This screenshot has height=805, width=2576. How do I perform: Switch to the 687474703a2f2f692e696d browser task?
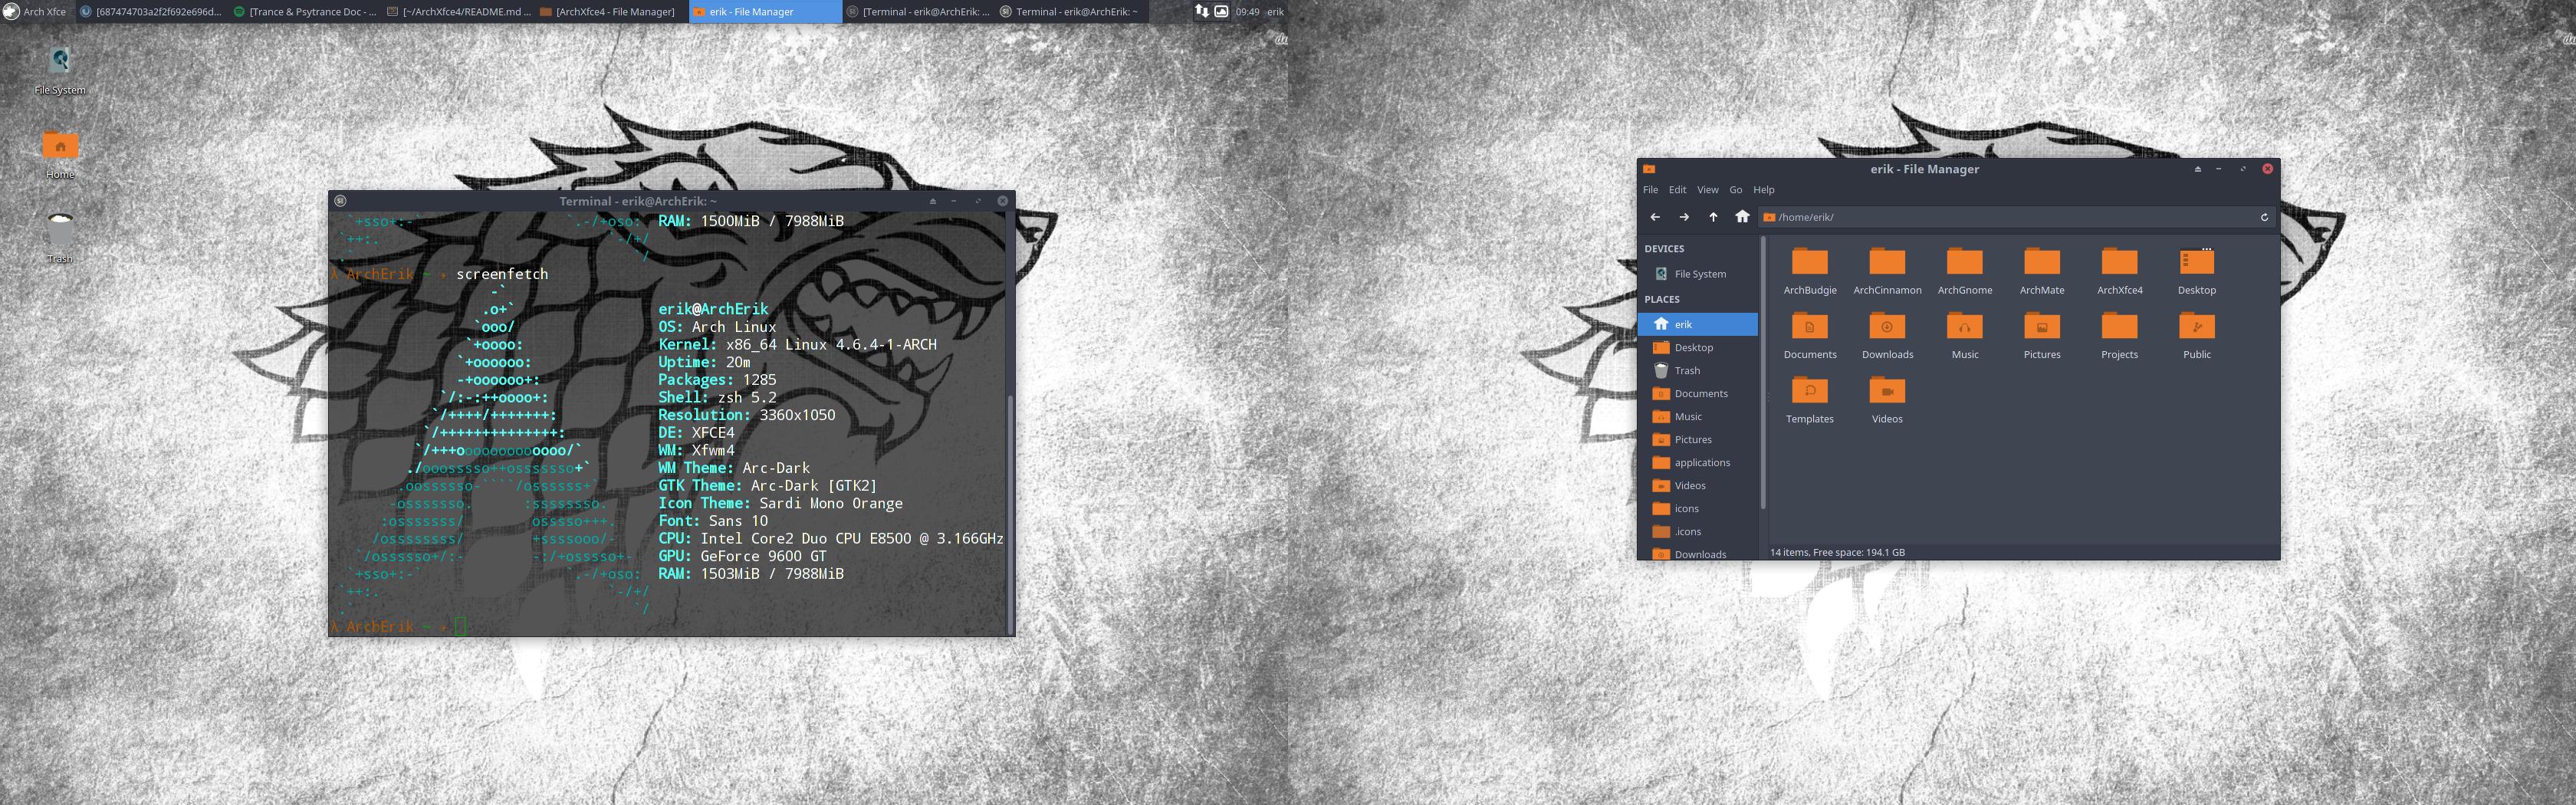click(151, 12)
